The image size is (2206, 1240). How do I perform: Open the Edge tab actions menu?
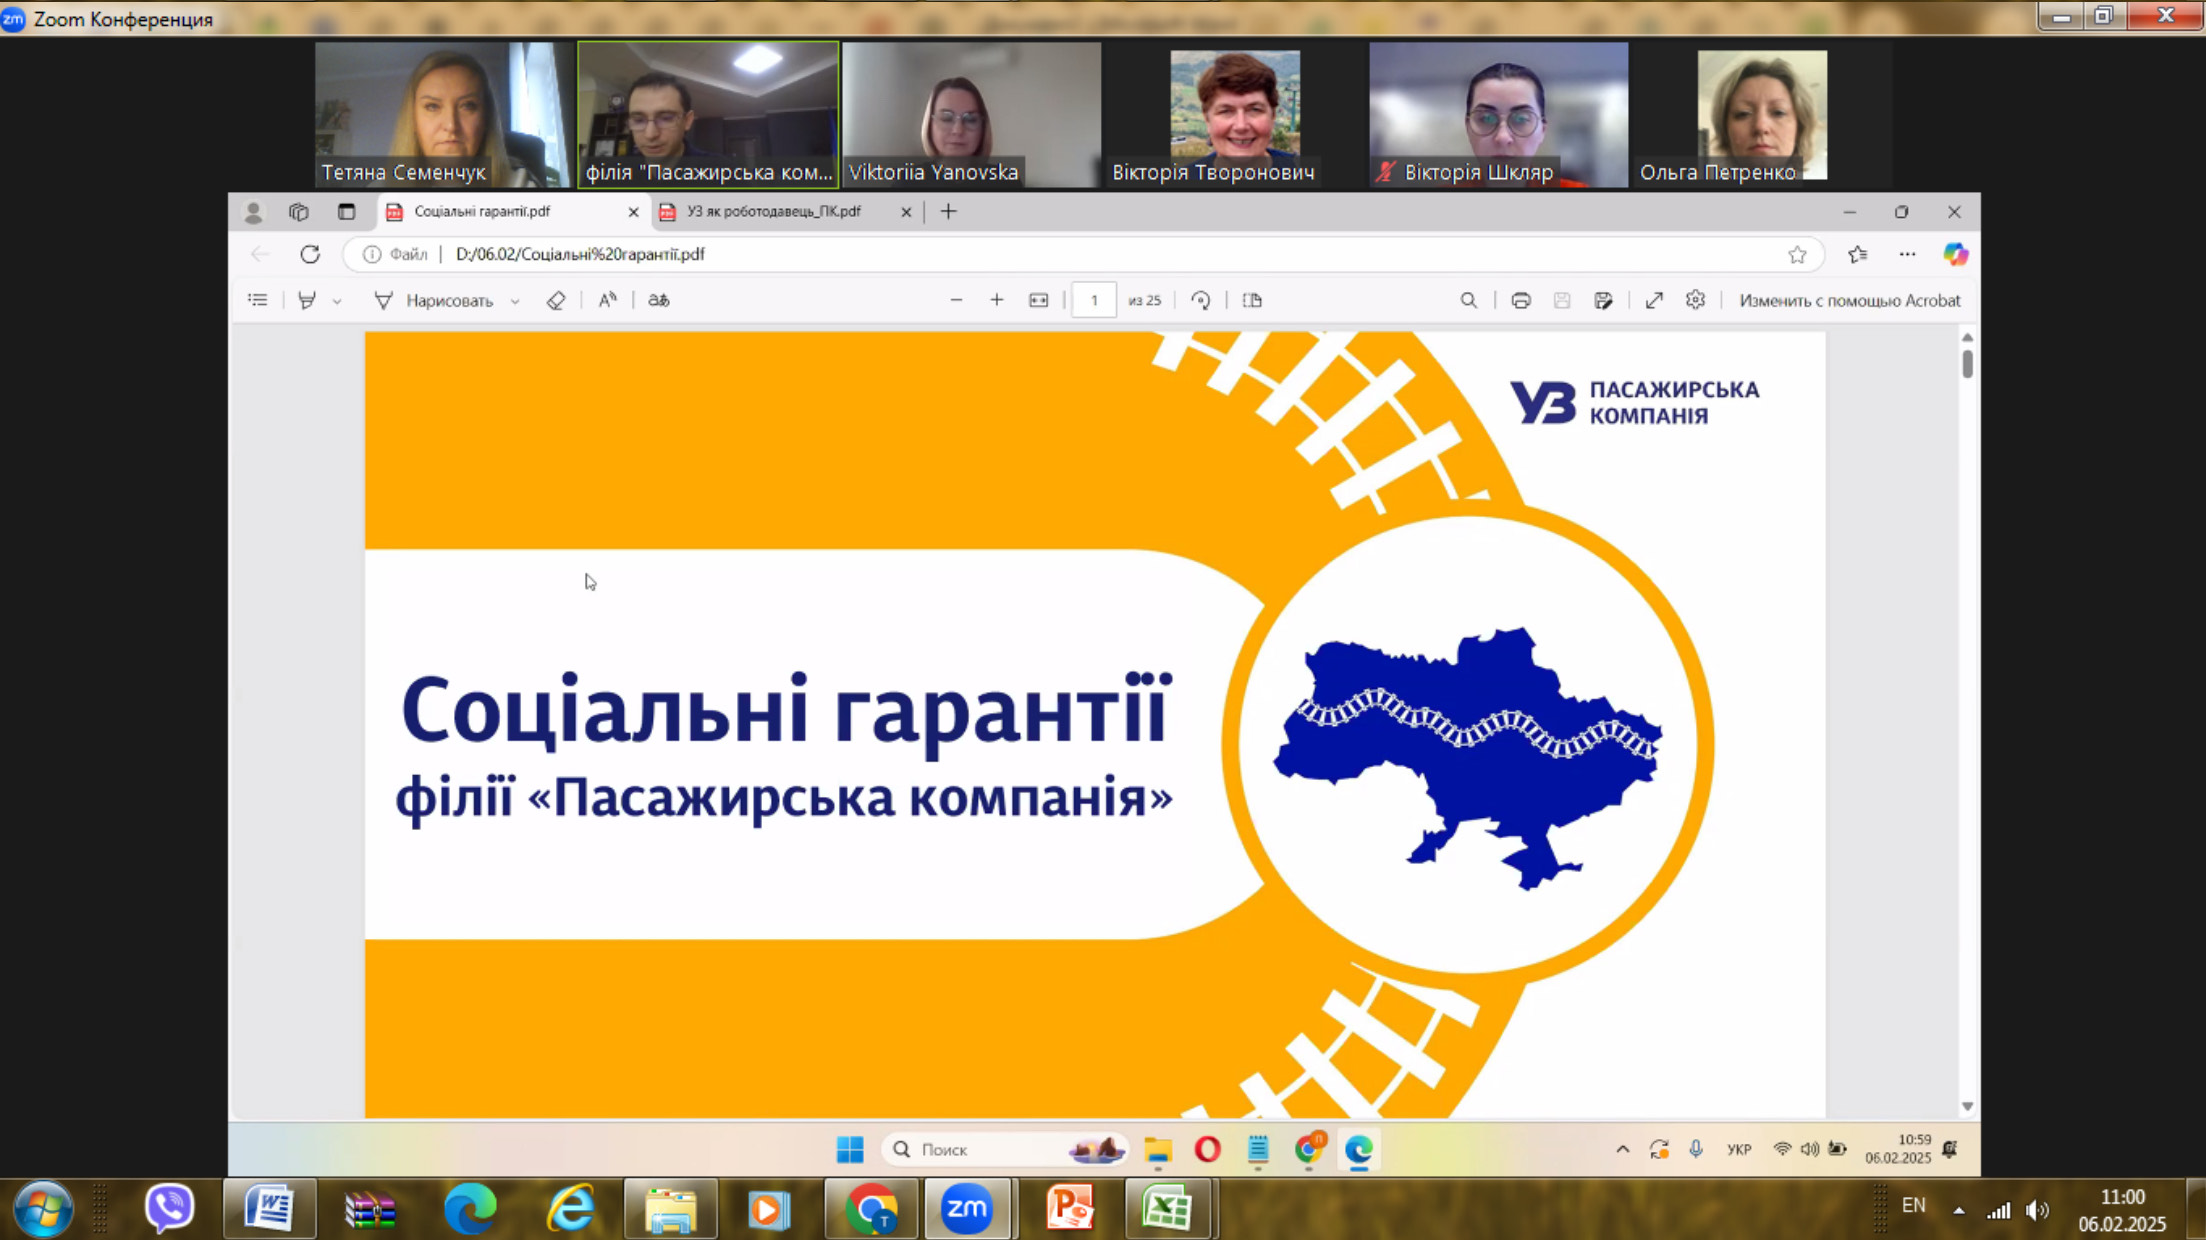point(346,212)
